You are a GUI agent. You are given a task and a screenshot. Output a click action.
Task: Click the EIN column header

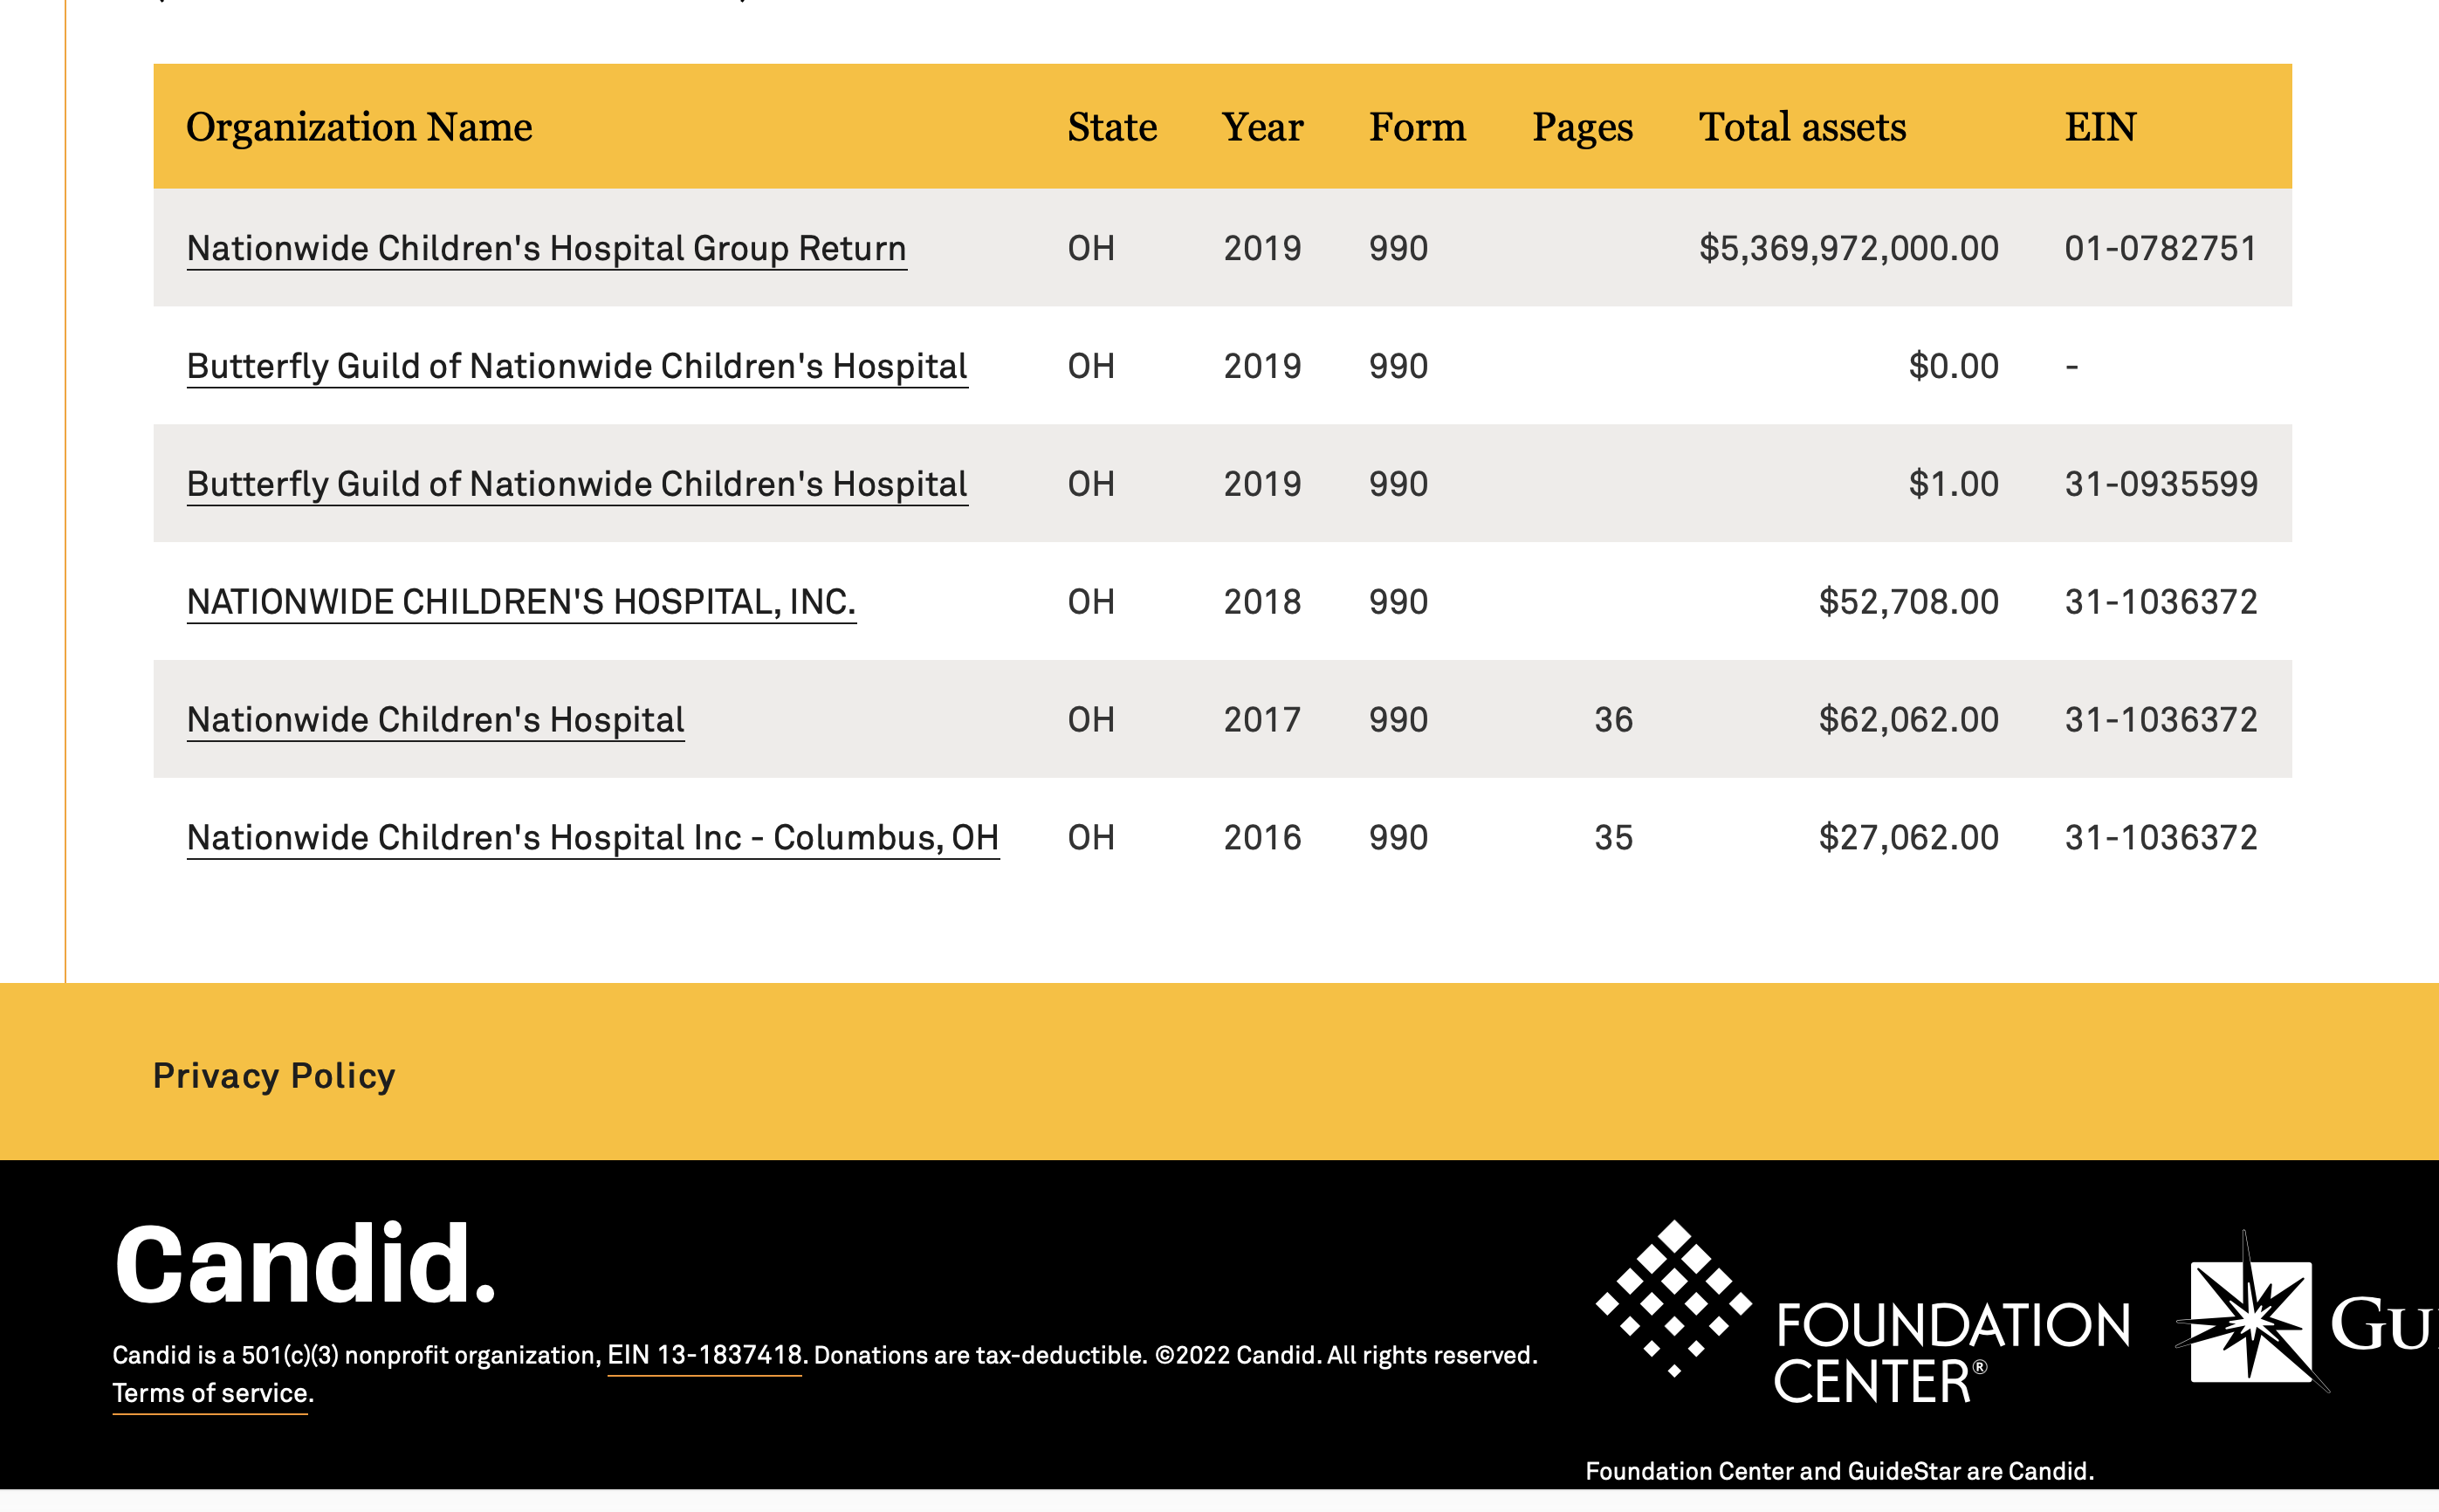2100,127
